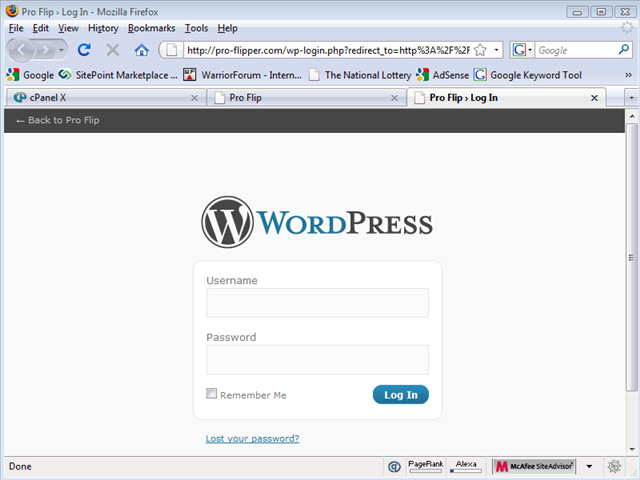Click the PageRank status indicator

pyautogui.click(x=425, y=466)
